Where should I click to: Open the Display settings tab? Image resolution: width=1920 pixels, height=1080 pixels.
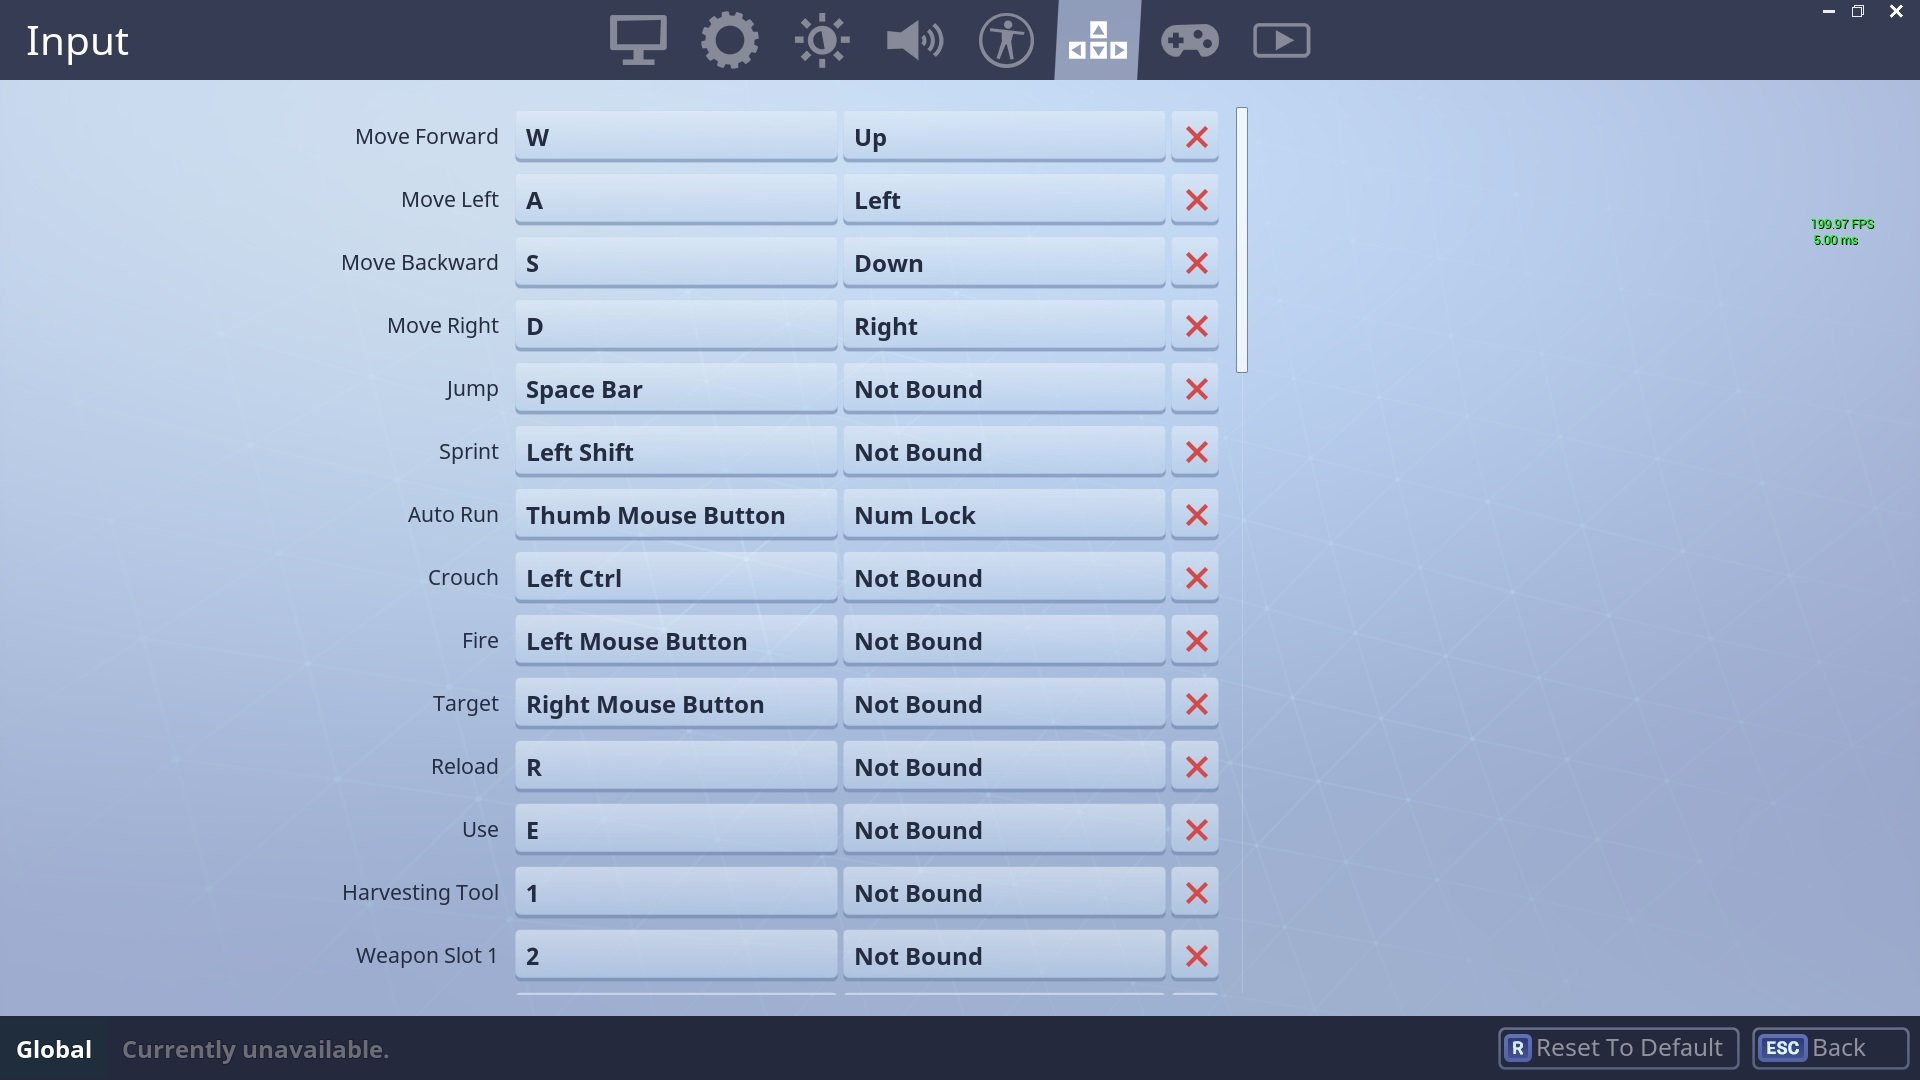637,40
